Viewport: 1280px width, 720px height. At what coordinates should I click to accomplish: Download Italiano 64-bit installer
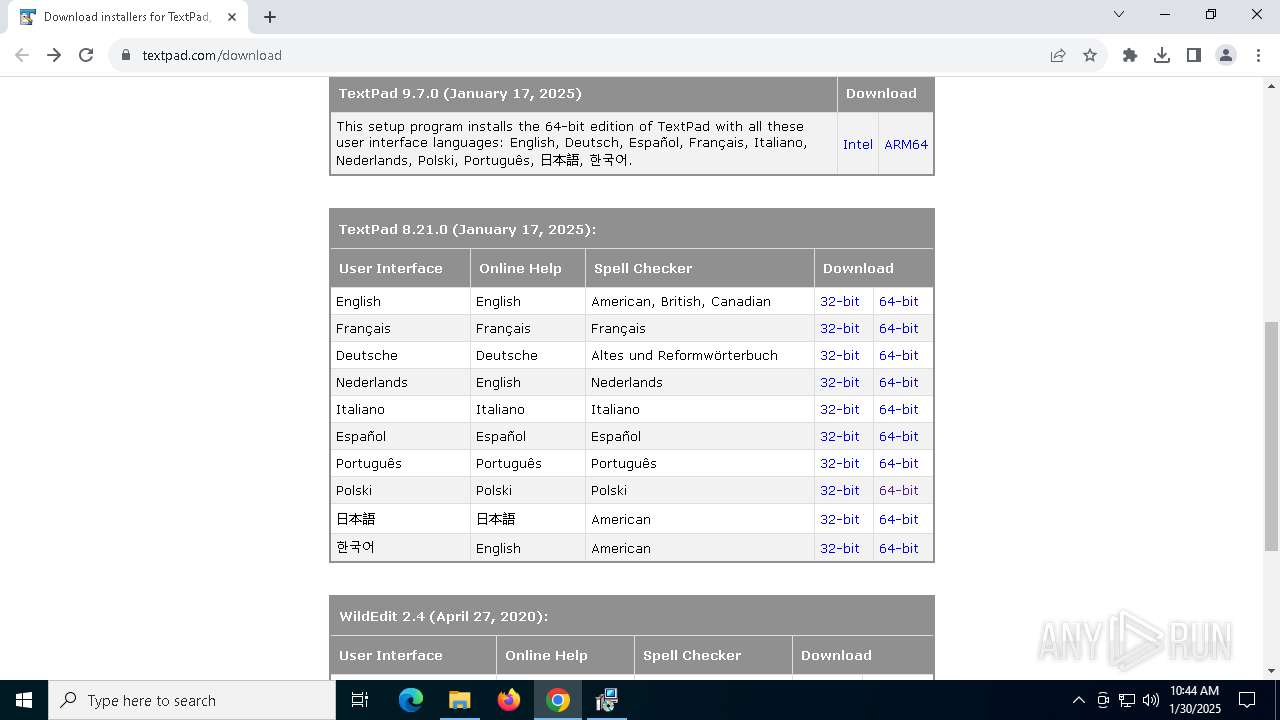[899, 409]
